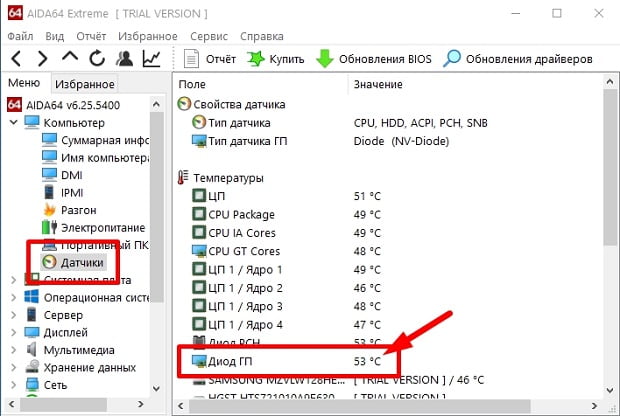Click the right panel vertical scrollbar

610,167
